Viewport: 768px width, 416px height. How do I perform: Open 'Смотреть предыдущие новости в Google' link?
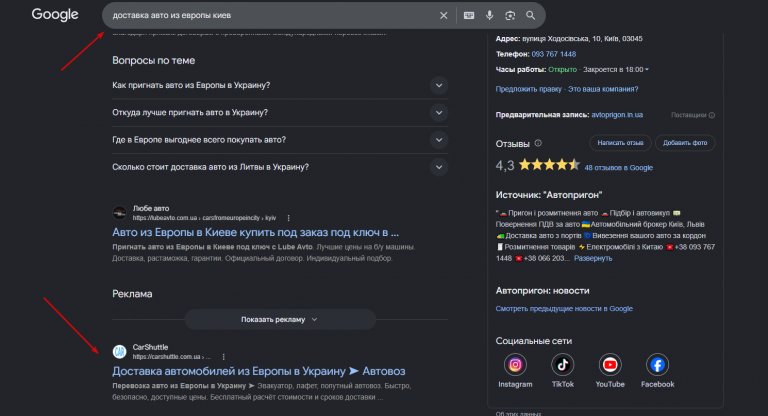click(x=564, y=309)
